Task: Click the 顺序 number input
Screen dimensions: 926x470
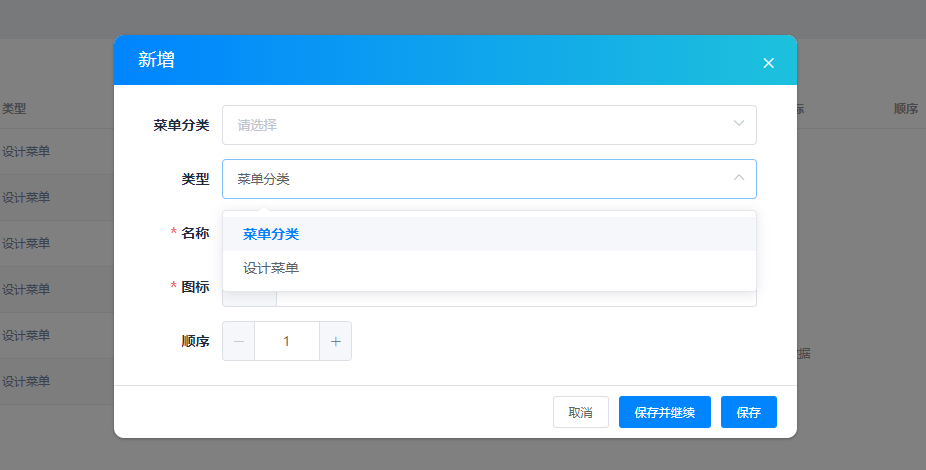Action: pyautogui.click(x=287, y=341)
